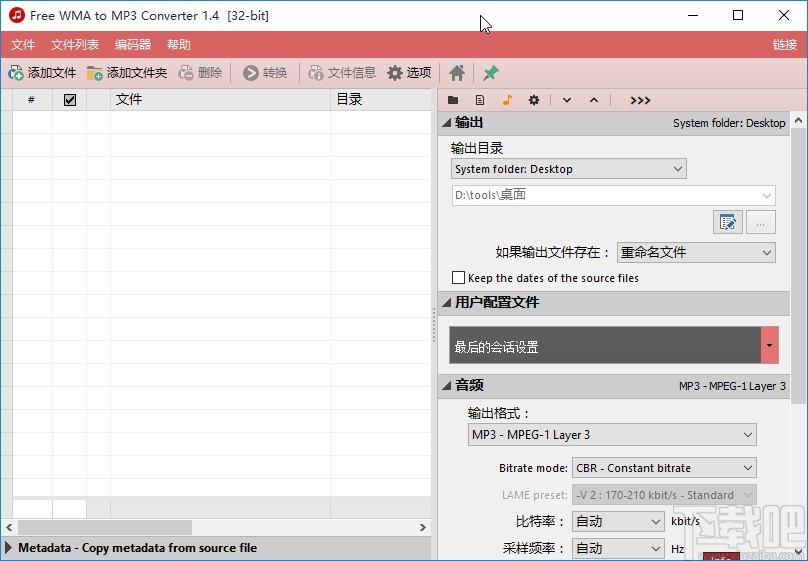Click the horizontal scrollbar left arrow
Screen dimensions: 808x561
9,528
